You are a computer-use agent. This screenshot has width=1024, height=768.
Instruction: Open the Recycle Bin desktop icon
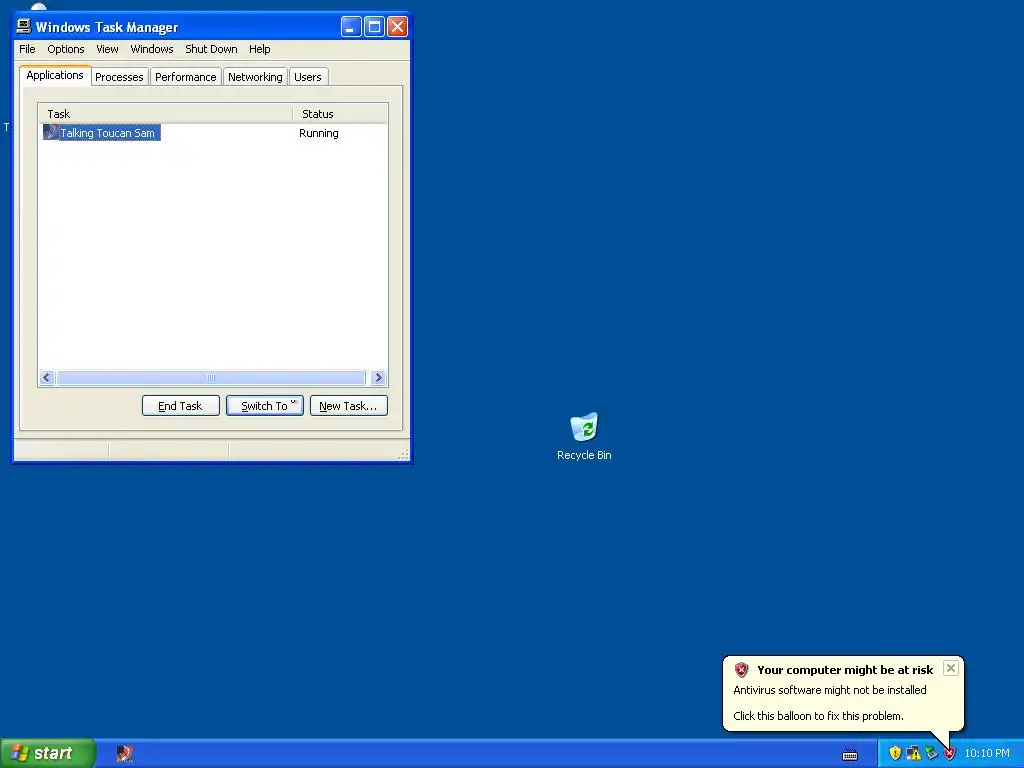(x=584, y=427)
